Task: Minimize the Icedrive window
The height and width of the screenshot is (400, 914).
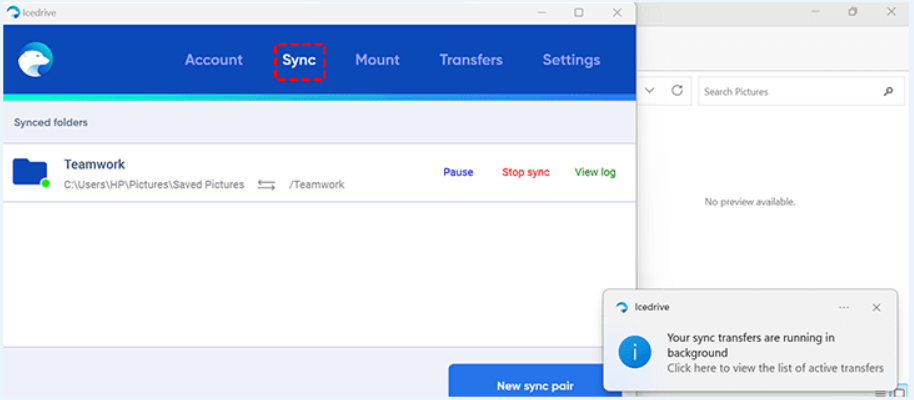Action: tap(542, 12)
